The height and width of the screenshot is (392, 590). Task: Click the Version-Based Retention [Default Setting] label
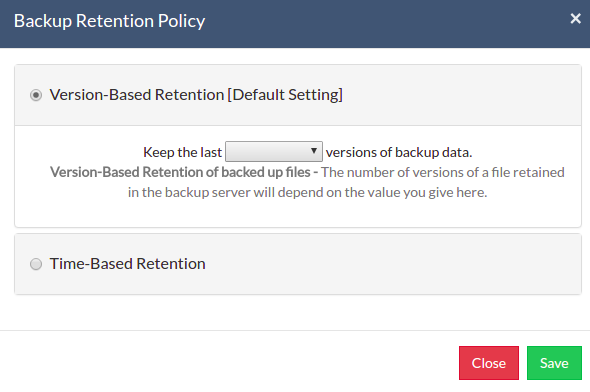[196, 95]
